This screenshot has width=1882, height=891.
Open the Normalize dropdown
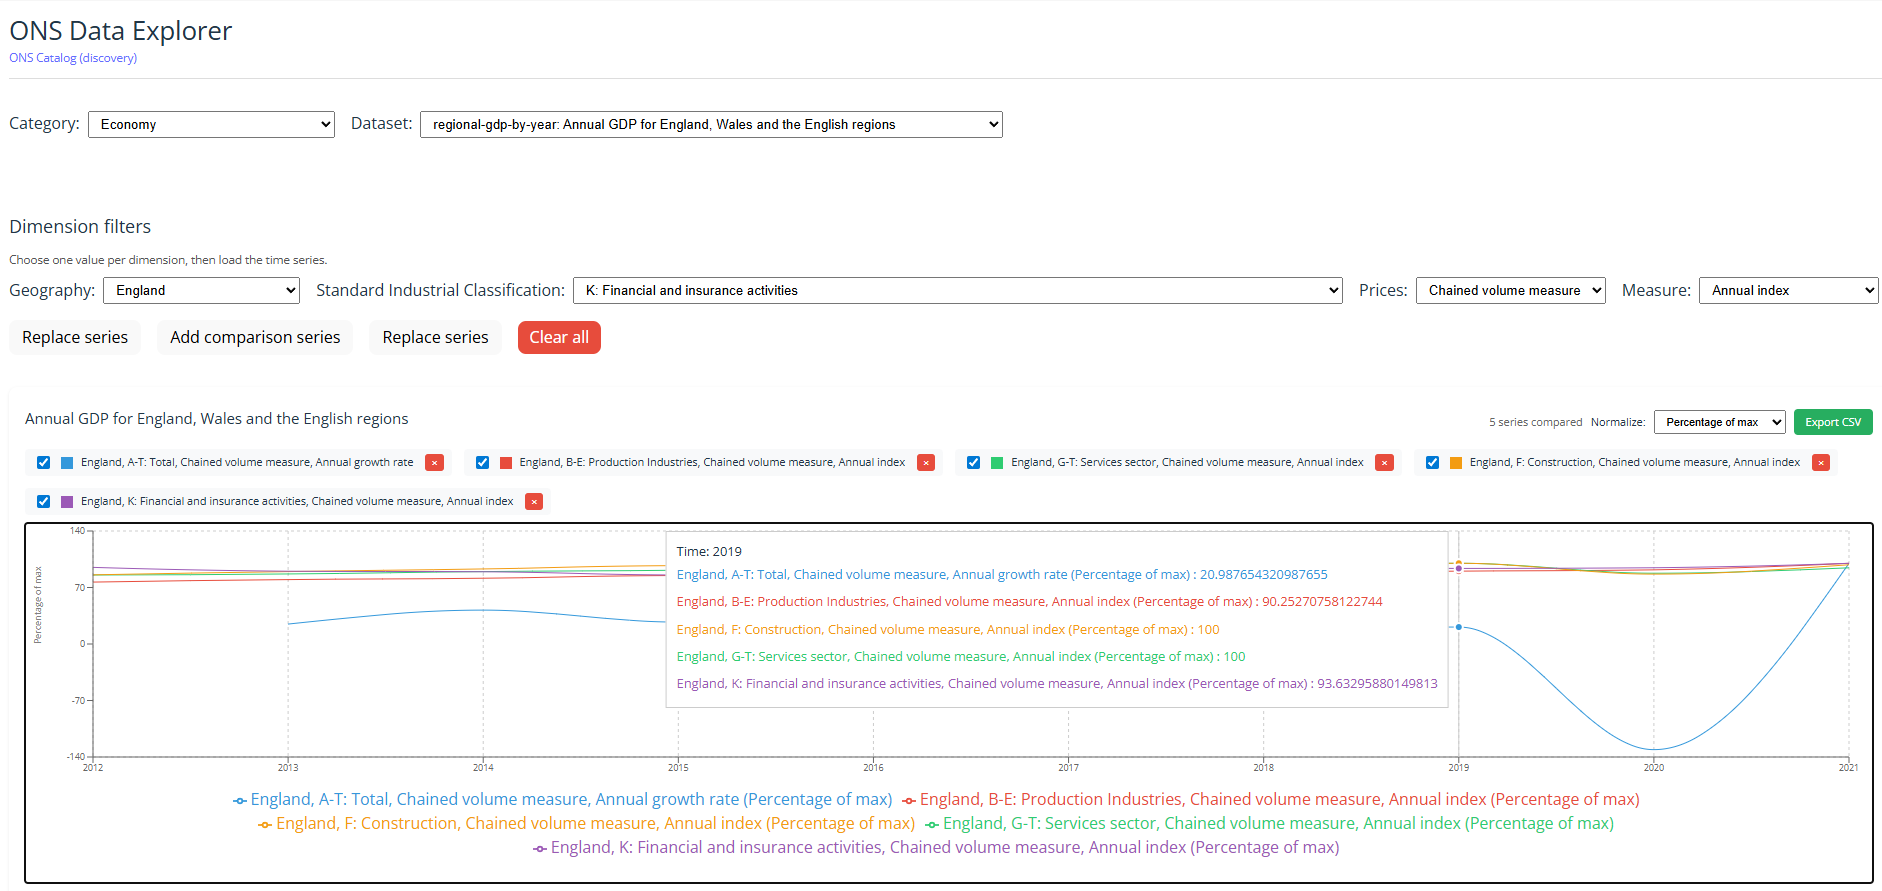tap(1719, 422)
